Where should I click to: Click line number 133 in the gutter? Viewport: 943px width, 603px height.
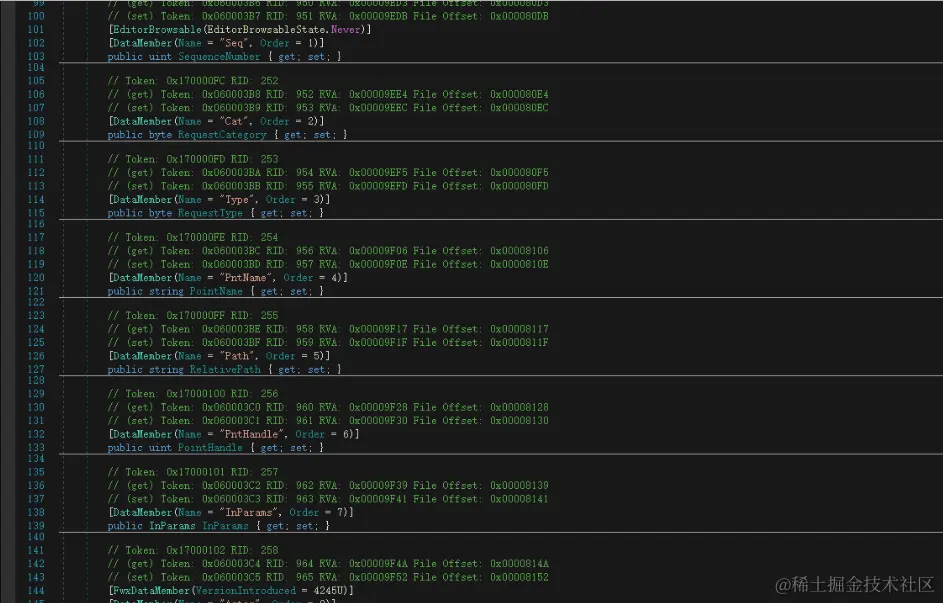tap(36, 447)
